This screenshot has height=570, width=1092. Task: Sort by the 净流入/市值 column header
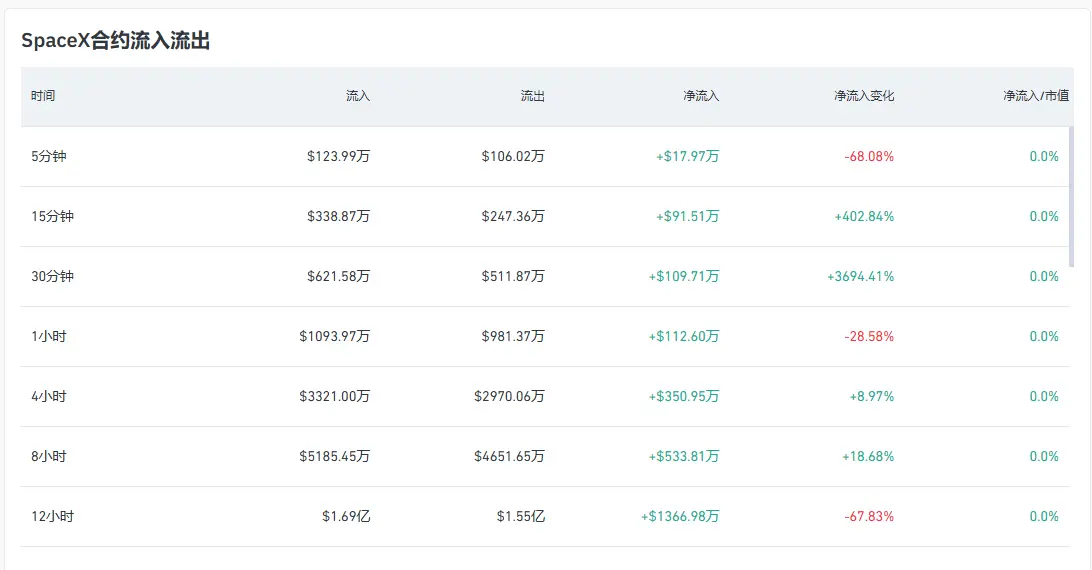pos(1036,96)
